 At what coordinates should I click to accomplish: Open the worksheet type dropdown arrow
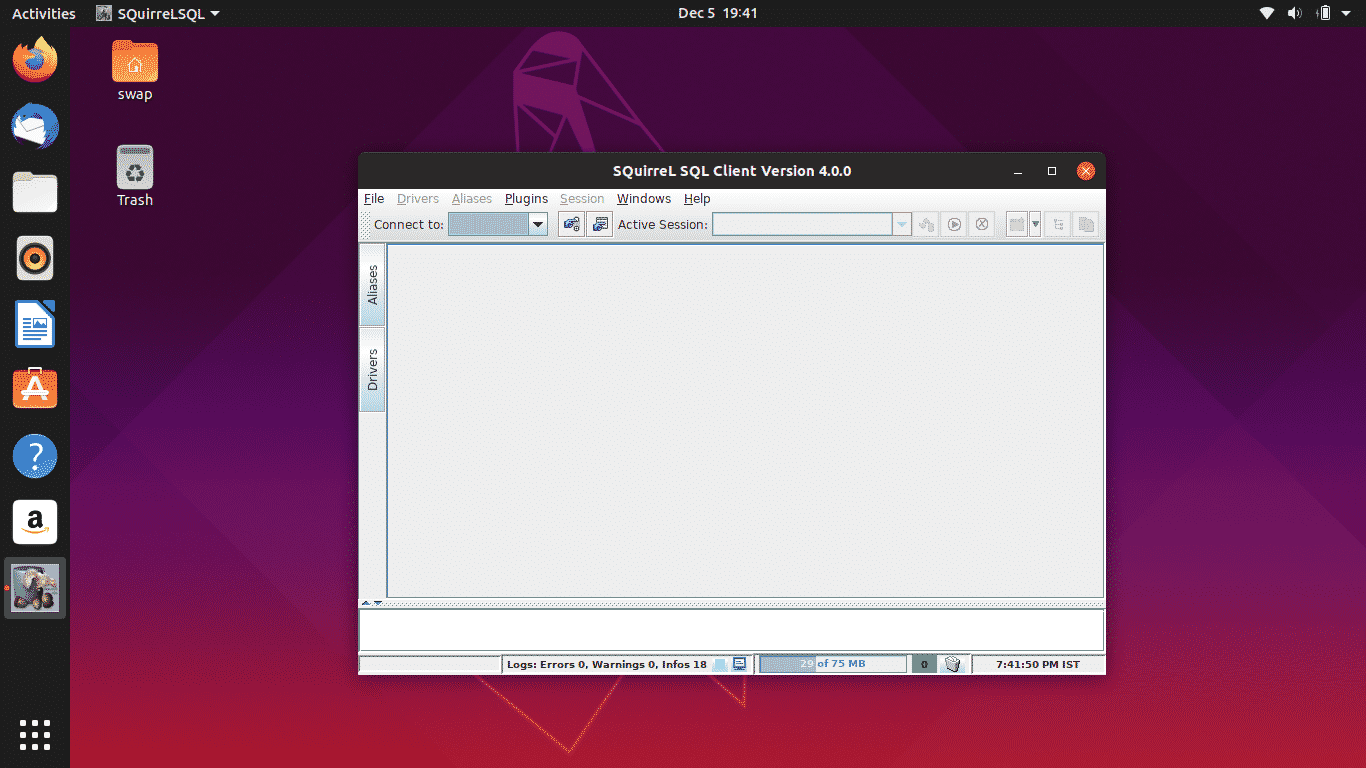pyautogui.click(x=1035, y=224)
